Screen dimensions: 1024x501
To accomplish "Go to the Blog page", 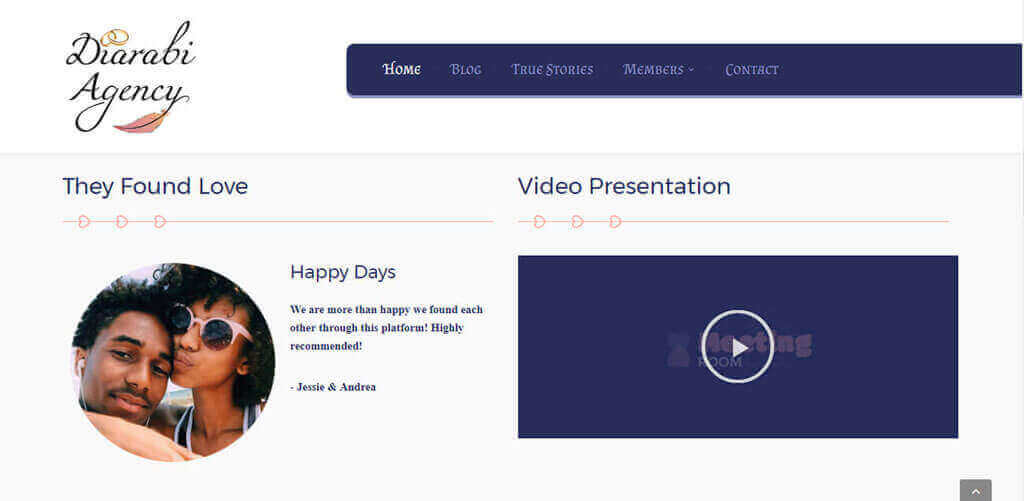I will [x=465, y=69].
